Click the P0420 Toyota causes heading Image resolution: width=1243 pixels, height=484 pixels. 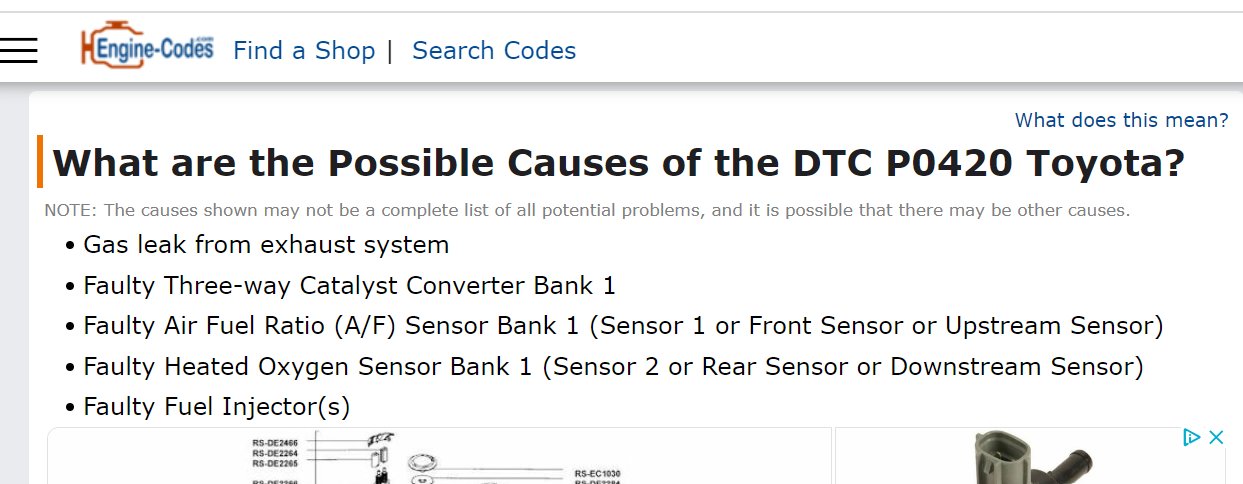click(618, 163)
